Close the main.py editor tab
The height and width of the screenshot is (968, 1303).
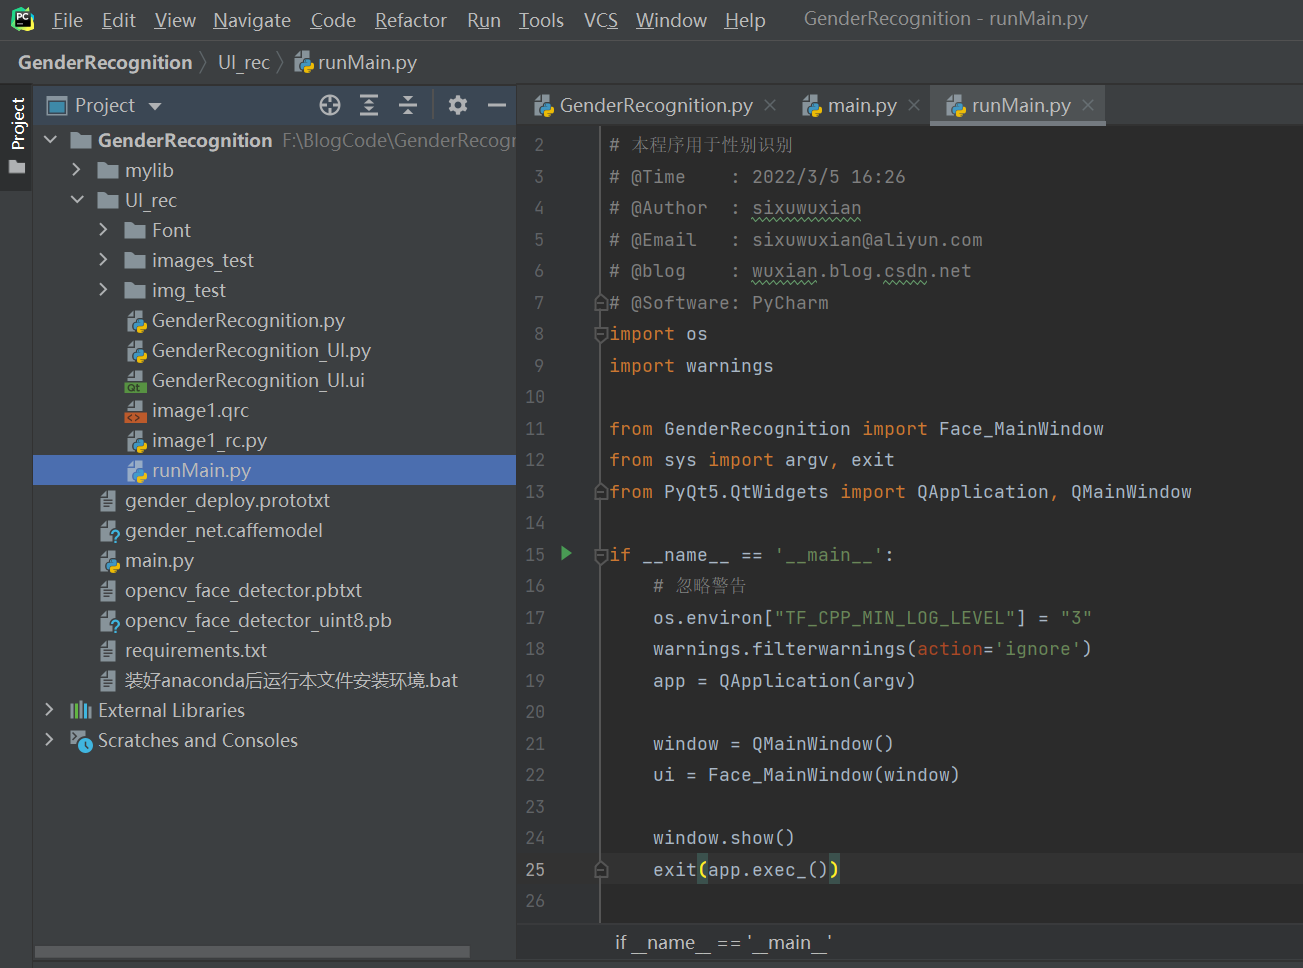[x=914, y=105]
